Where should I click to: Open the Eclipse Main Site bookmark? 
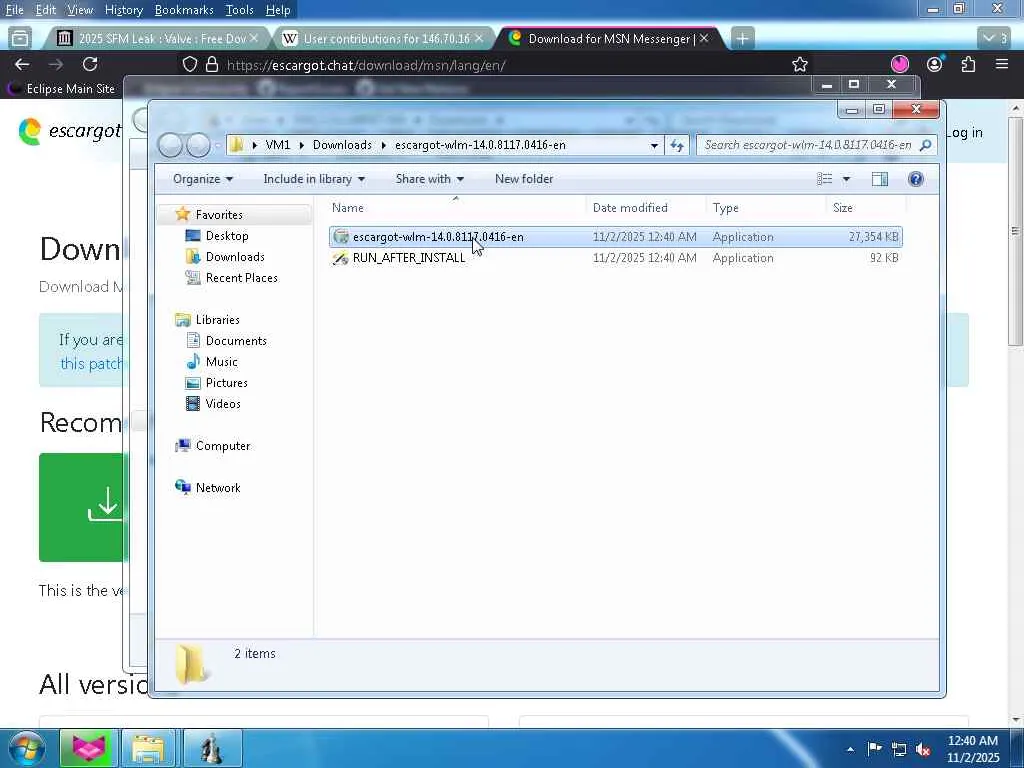tap(61, 88)
